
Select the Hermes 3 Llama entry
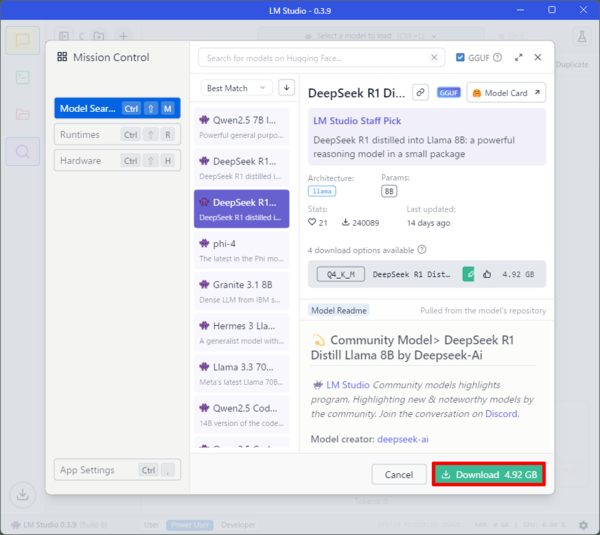click(241, 333)
